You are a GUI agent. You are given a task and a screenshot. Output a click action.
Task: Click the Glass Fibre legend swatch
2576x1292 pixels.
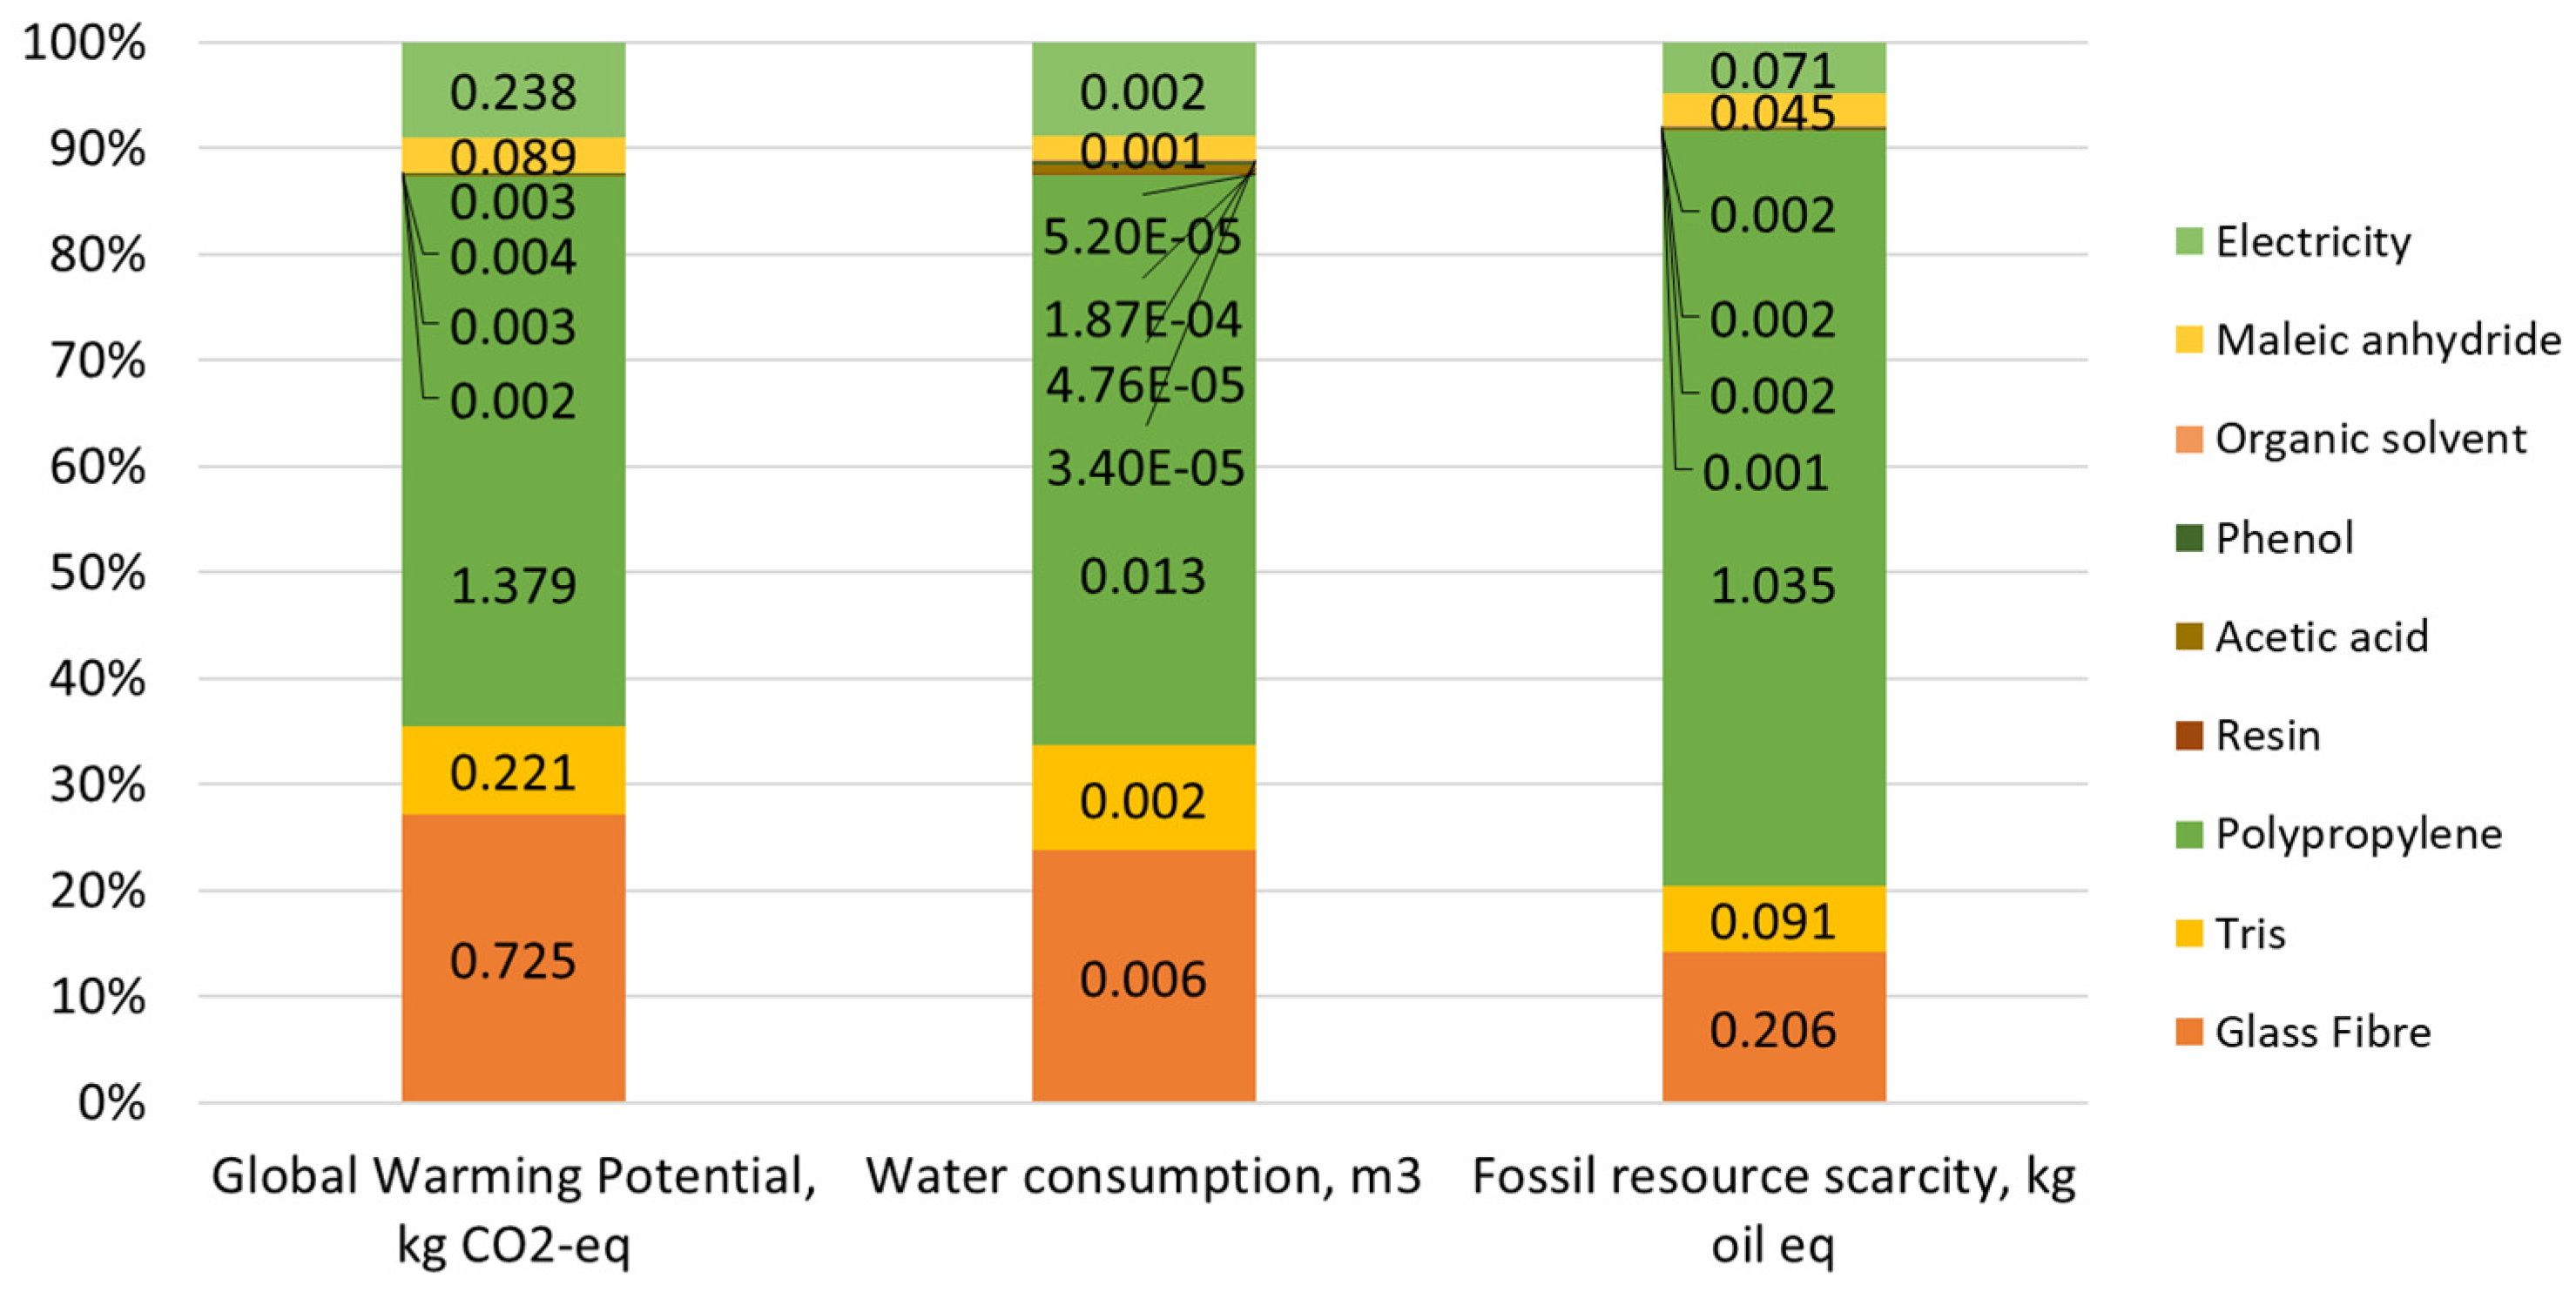2189,1032
